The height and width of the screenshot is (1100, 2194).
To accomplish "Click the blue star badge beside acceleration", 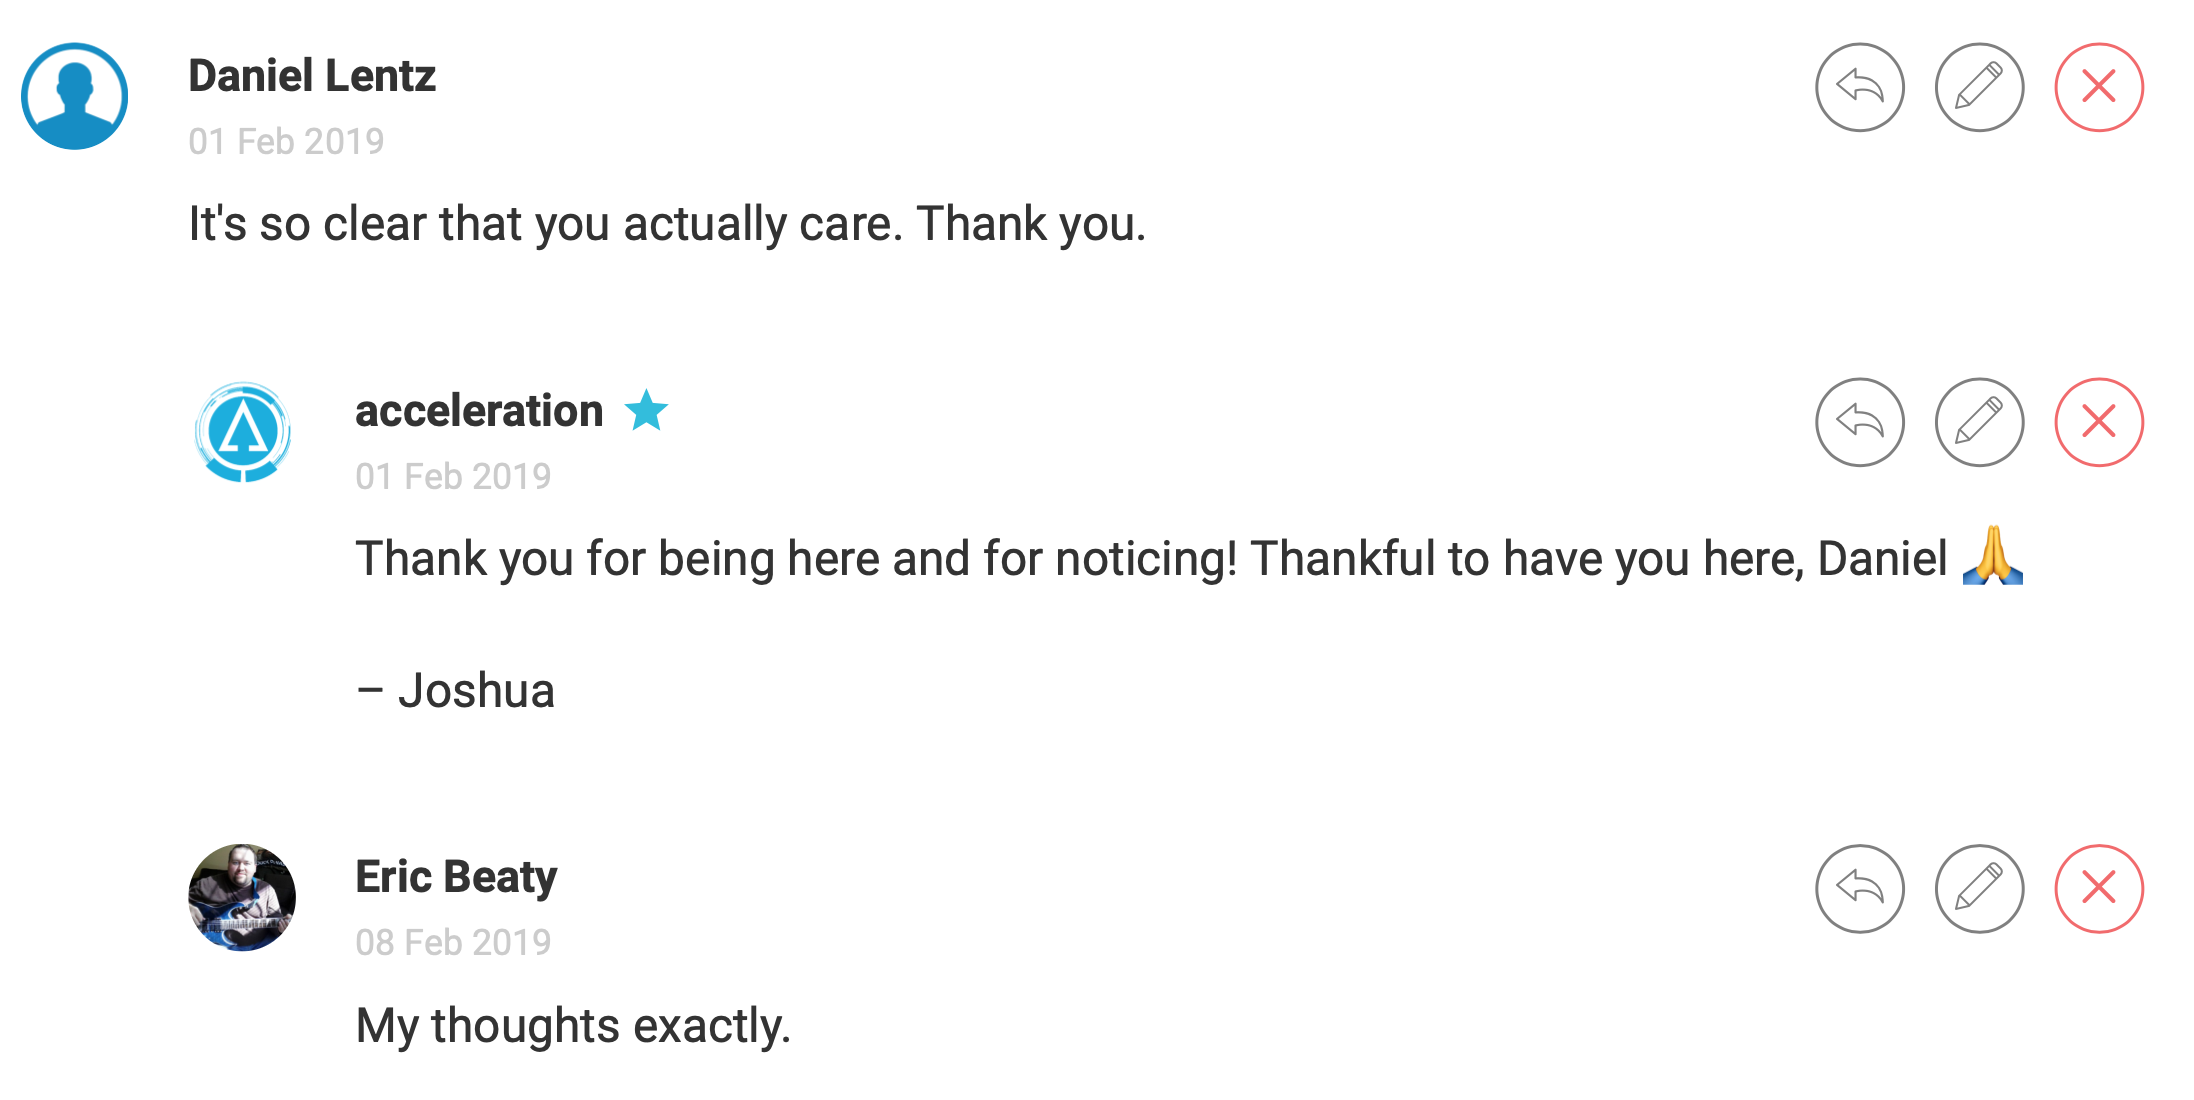I will pos(646,410).
